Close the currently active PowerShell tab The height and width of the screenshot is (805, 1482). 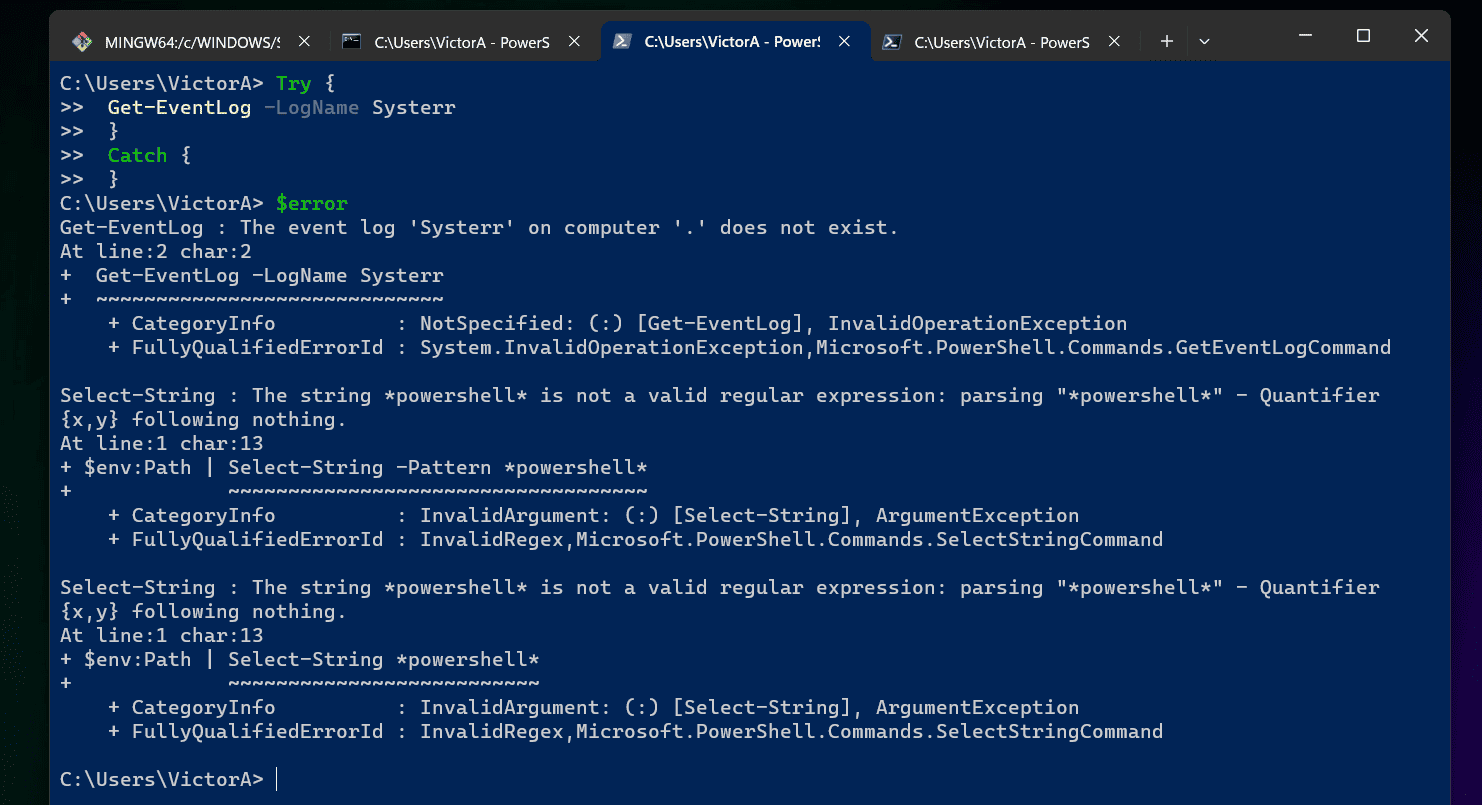pos(845,42)
